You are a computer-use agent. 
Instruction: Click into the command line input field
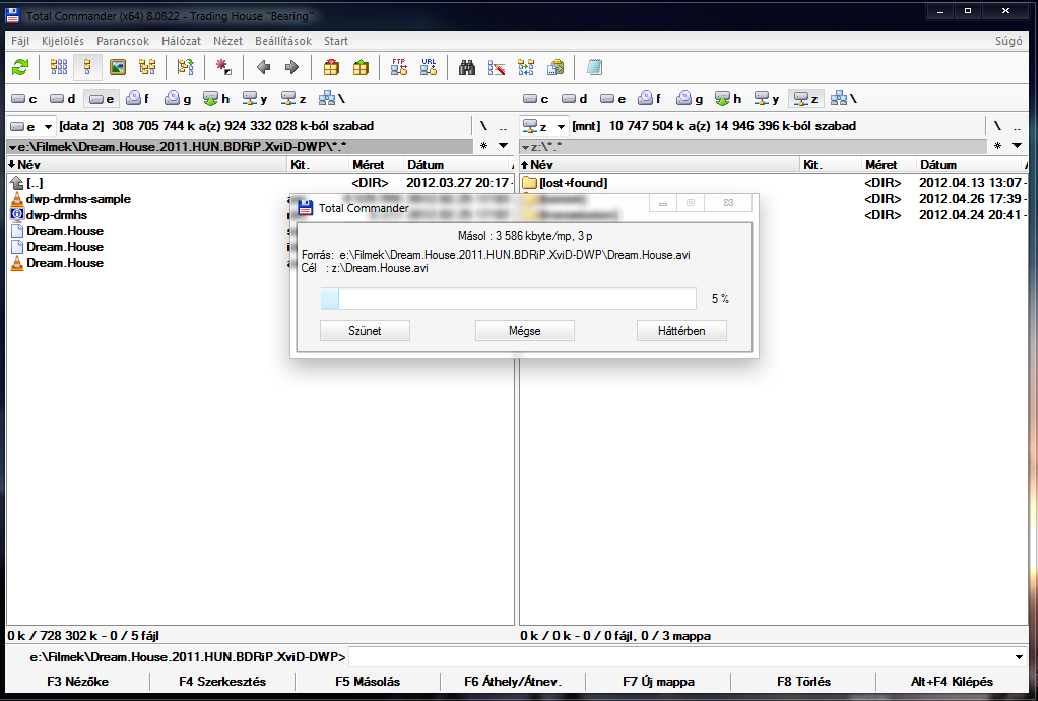click(x=680, y=657)
